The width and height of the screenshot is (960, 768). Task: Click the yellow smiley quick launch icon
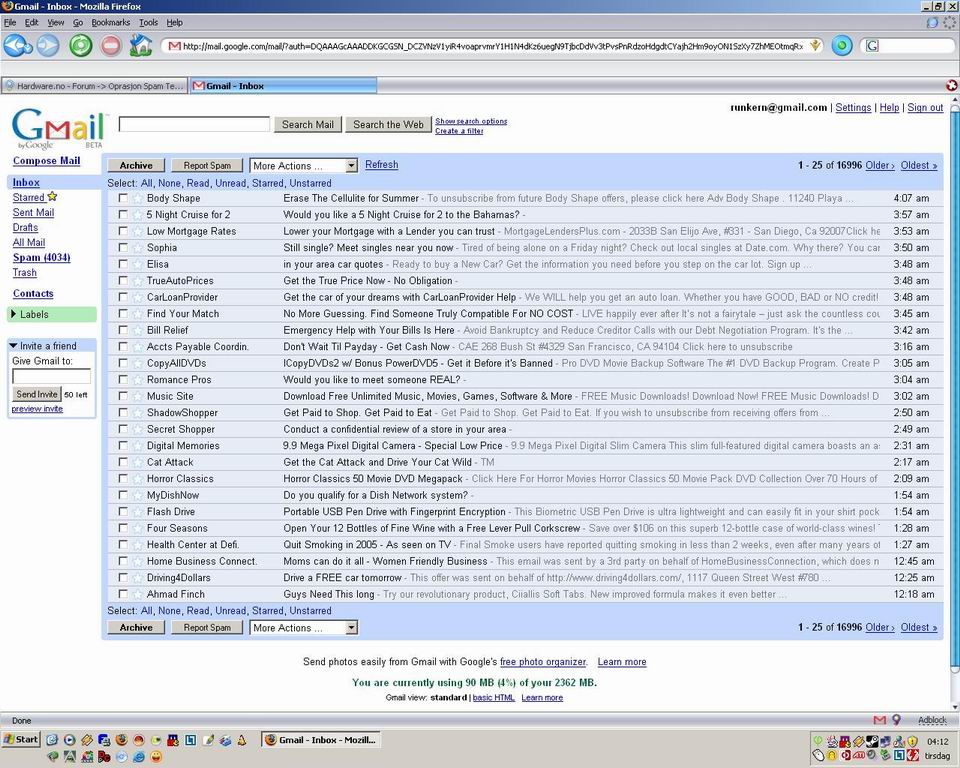(156, 757)
